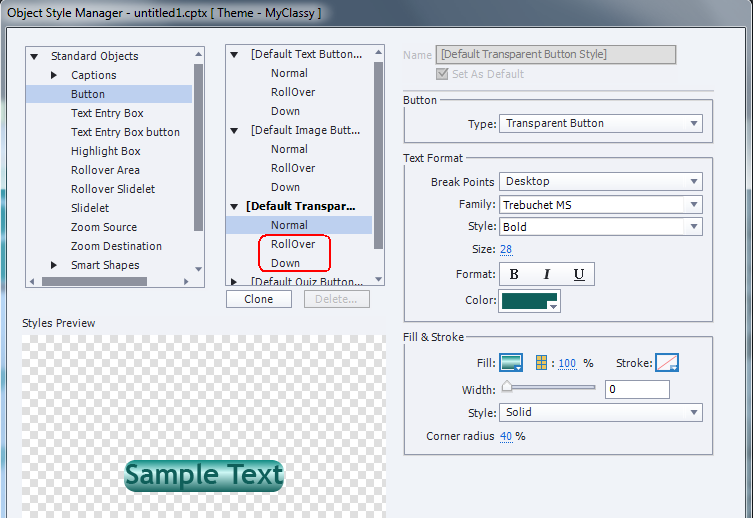
Task: Click the stroke Width slider handle
Action: click(x=507, y=388)
